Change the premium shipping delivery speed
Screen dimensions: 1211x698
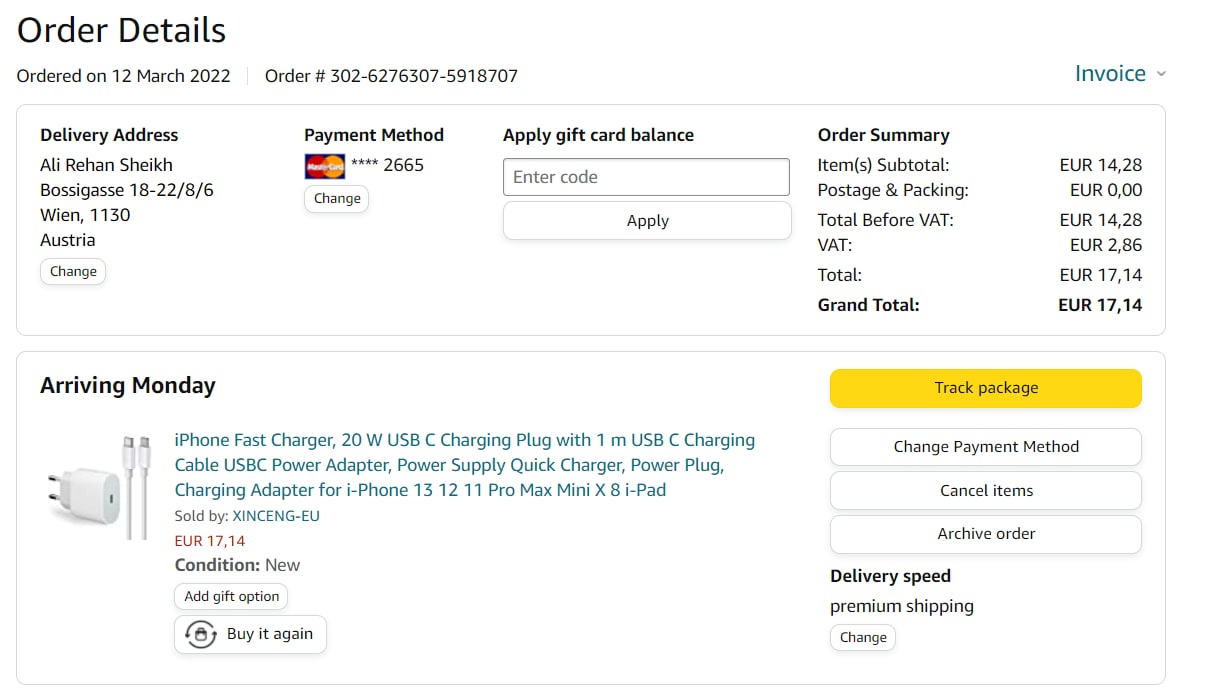863,637
